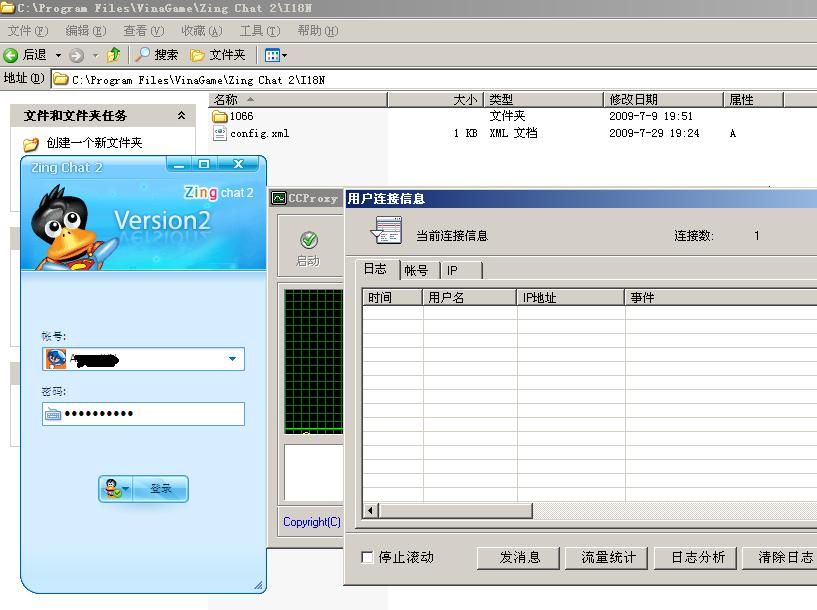Screen dimensions: 817x610
Task: Open Edit (编辑) menu
Action: (86, 31)
